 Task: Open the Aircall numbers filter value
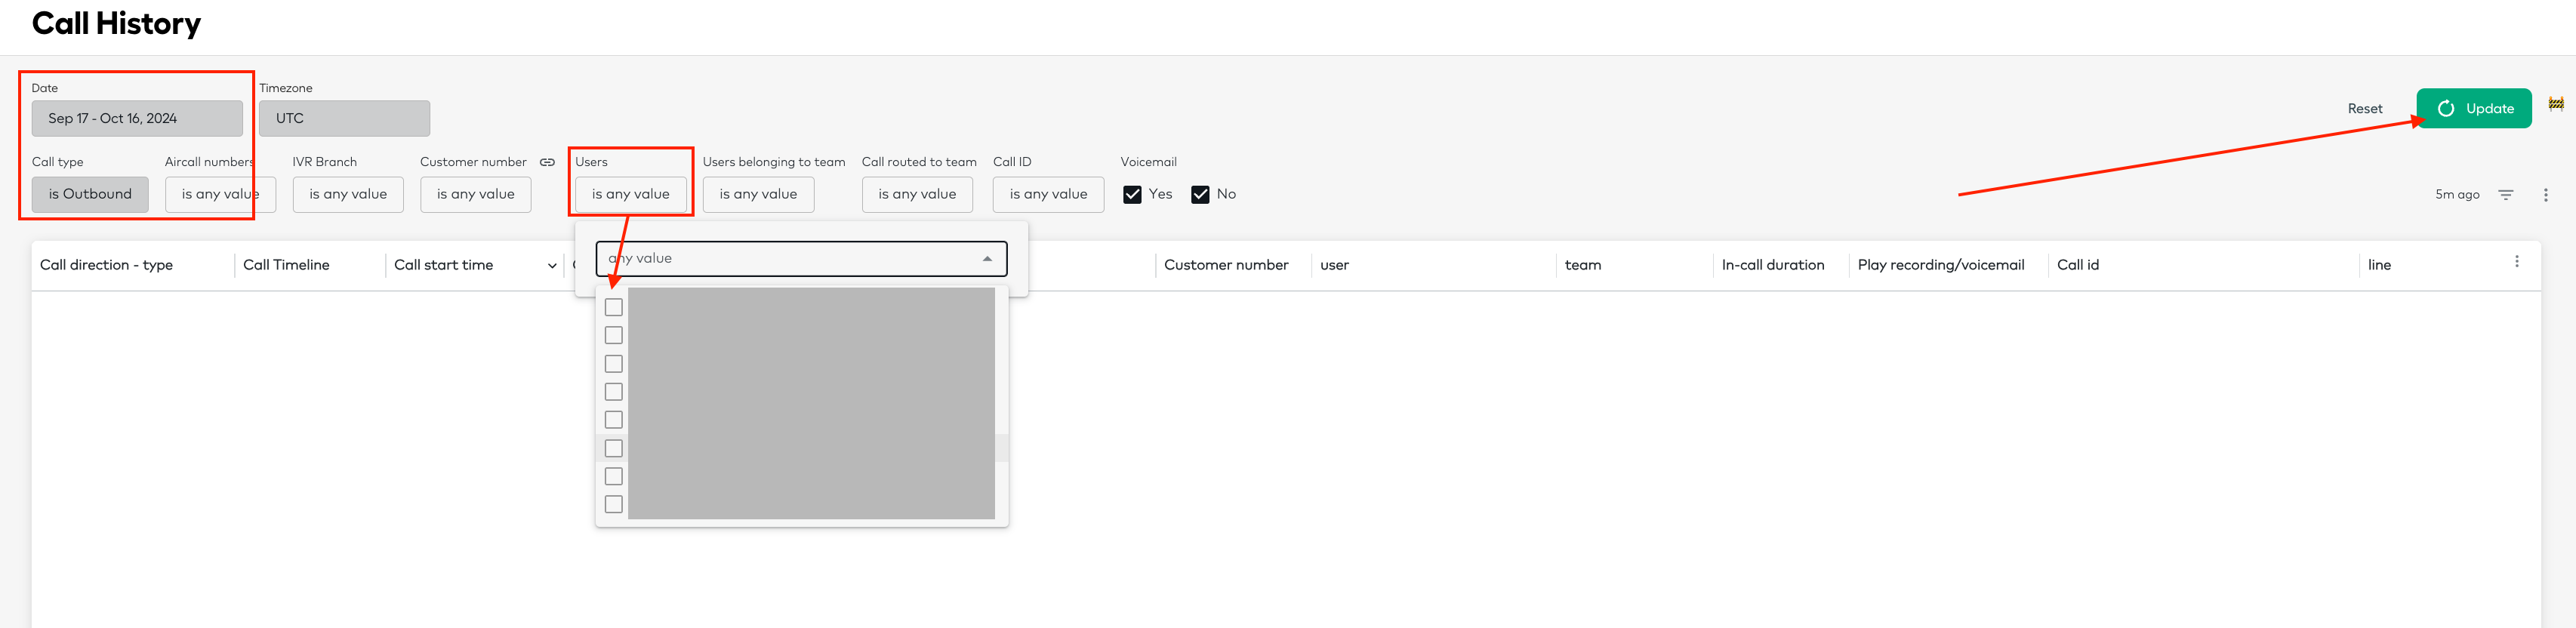(x=220, y=194)
